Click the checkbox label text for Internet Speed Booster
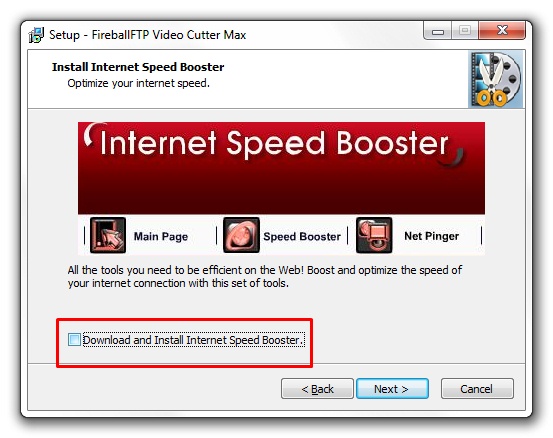The height and width of the screenshot is (438, 553). pyautogui.click(x=193, y=340)
